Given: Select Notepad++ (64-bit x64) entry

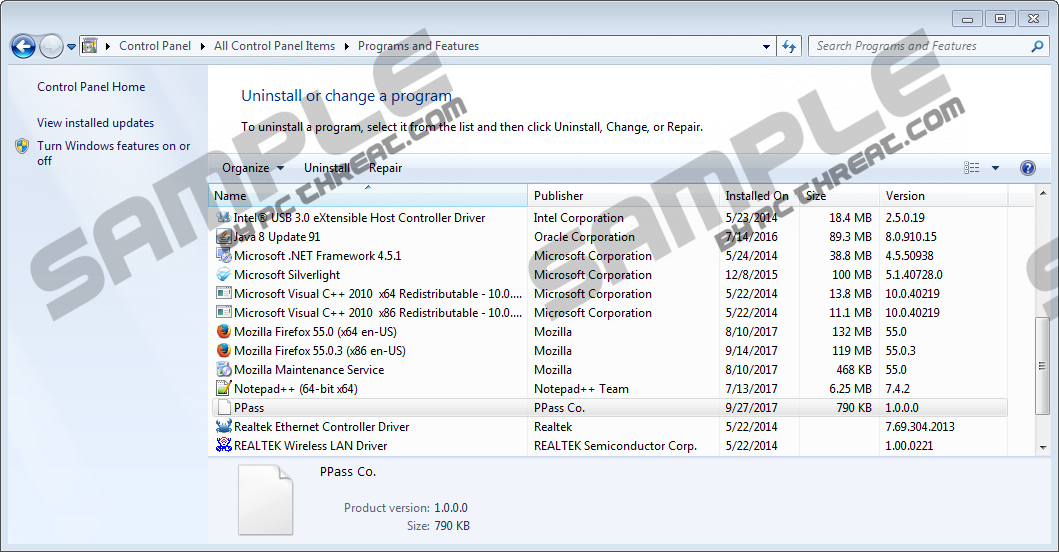Looking at the screenshot, I should pyautogui.click(x=296, y=388).
